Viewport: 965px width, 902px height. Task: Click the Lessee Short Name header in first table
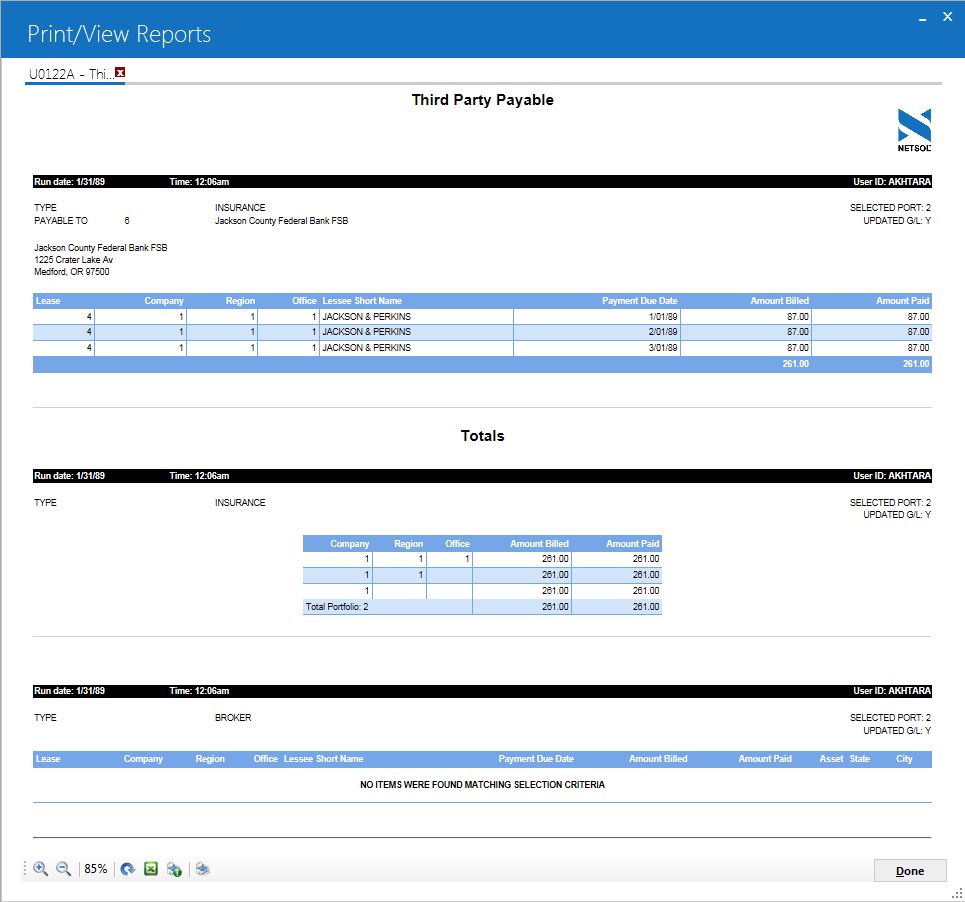coord(362,301)
